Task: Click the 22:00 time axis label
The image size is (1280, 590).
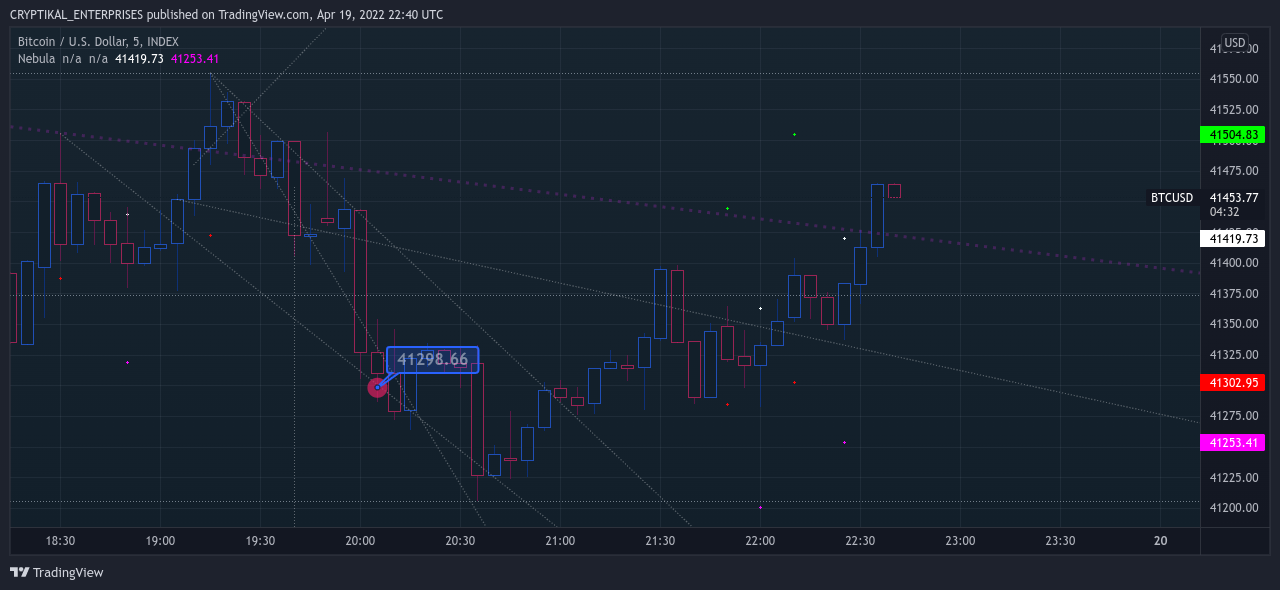Action: [760, 541]
